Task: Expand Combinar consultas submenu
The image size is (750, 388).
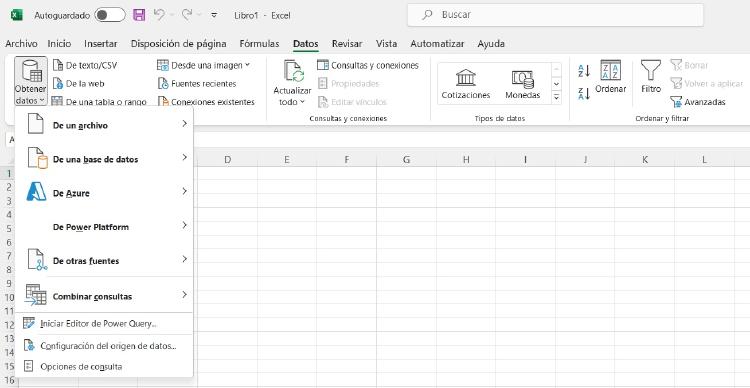Action: [x=104, y=296]
